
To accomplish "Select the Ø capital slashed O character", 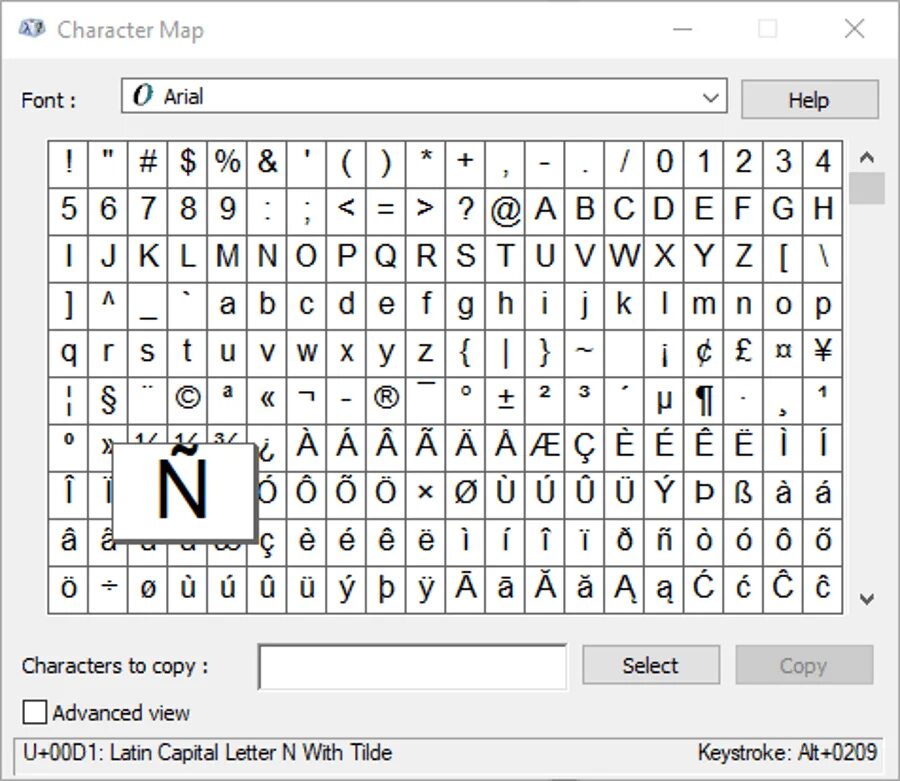I will 465,493.
